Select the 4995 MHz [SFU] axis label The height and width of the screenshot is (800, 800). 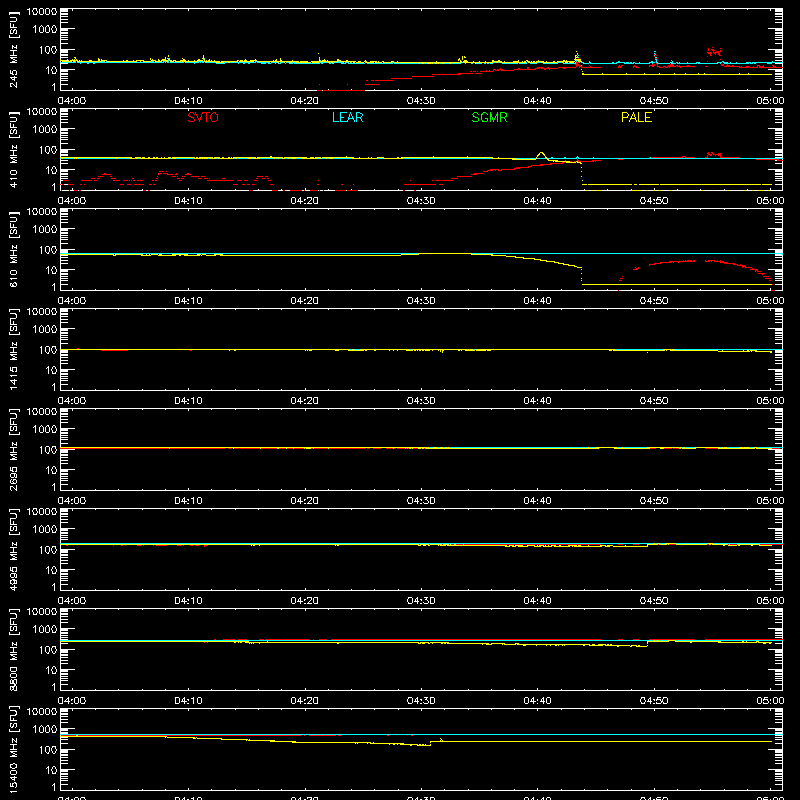[x=13, y=549]
